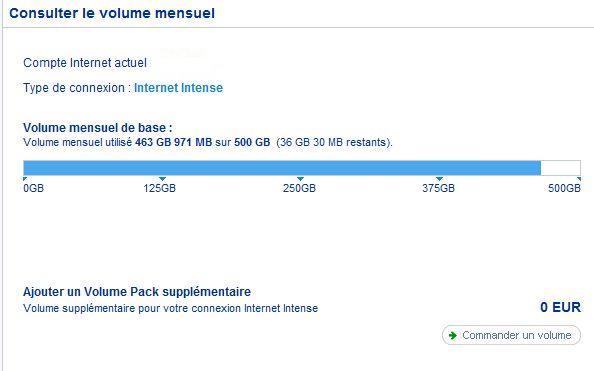
Task: Click the Ajouter un Volume Pack supplémentaire heading
Action: (x=137, y=292)
